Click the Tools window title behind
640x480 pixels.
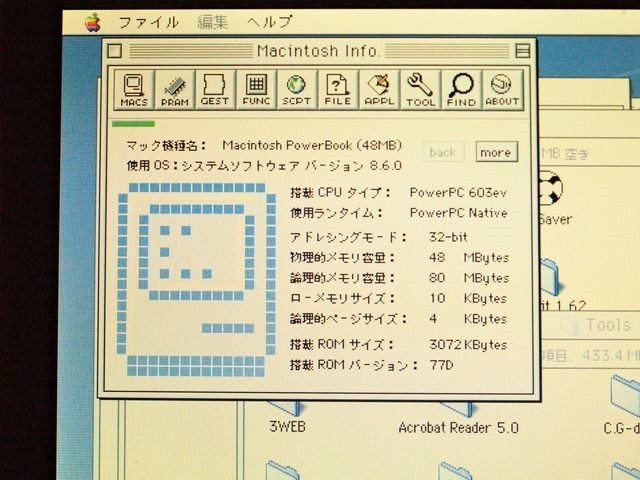(x=608, y=325)
